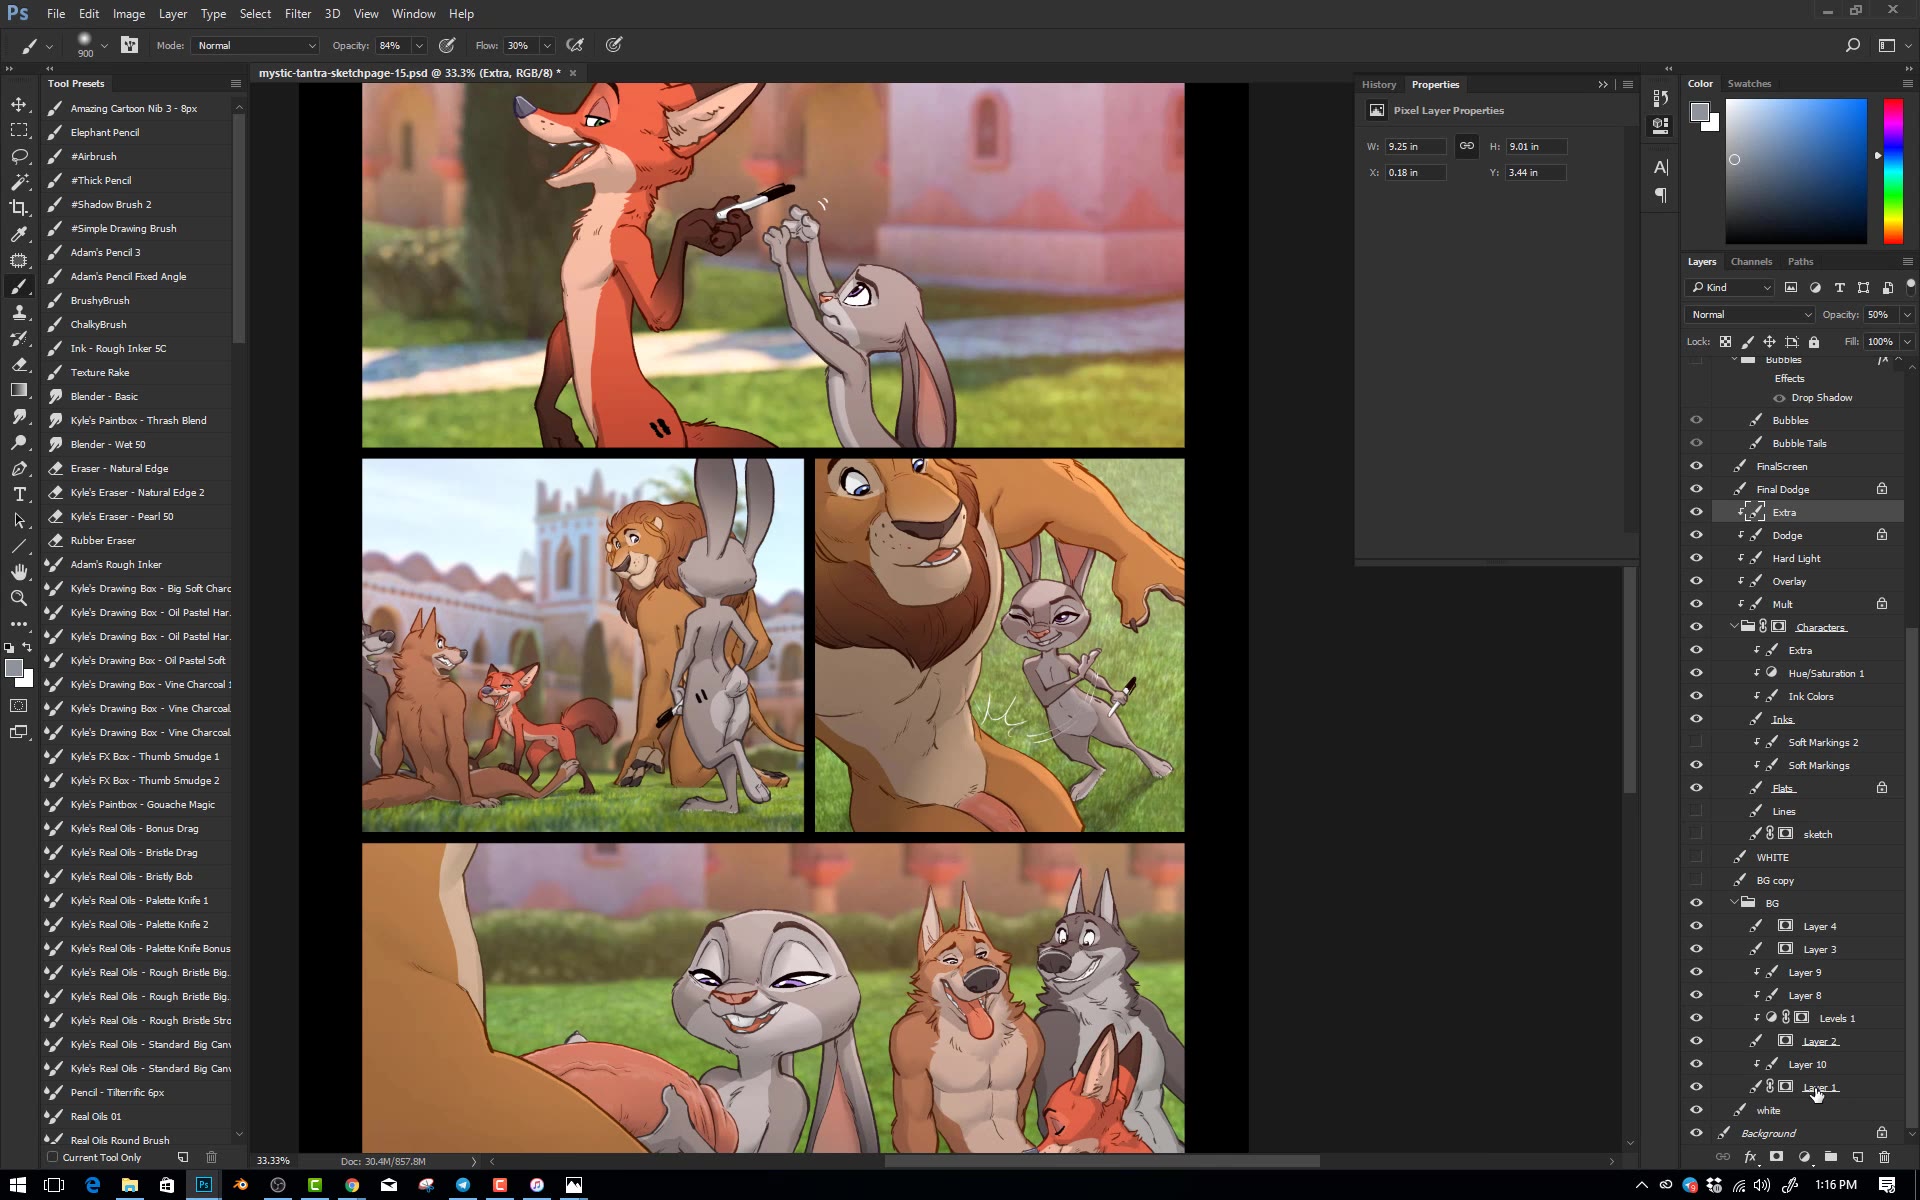Open the Flow dropdown arrow

(547, 46)
